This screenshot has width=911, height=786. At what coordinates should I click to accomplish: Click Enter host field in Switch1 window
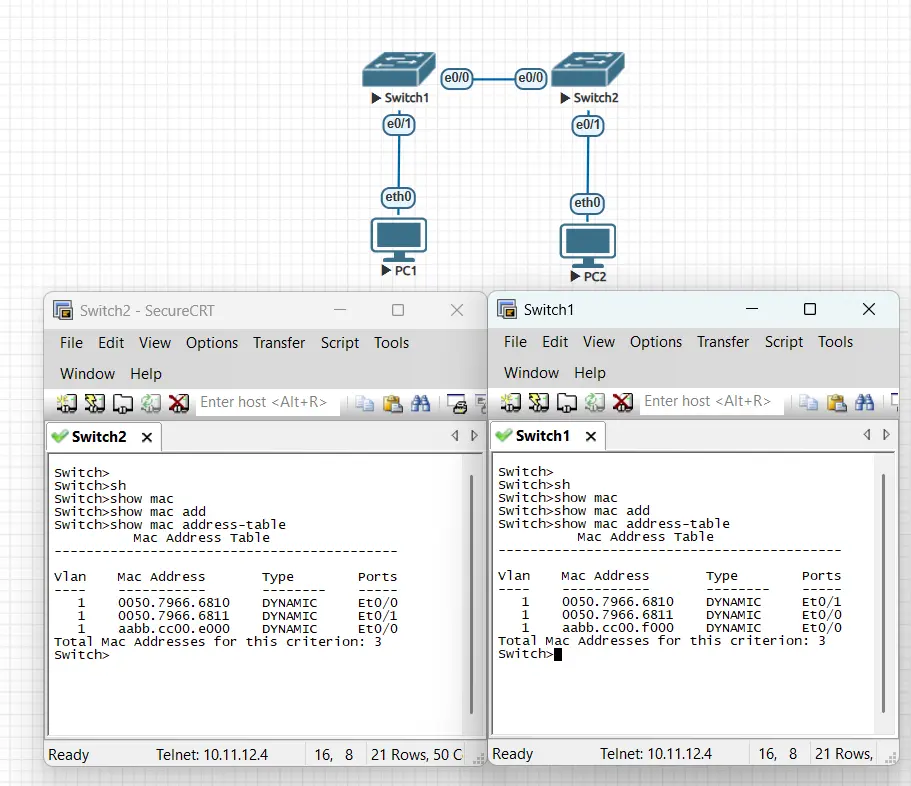711,401
